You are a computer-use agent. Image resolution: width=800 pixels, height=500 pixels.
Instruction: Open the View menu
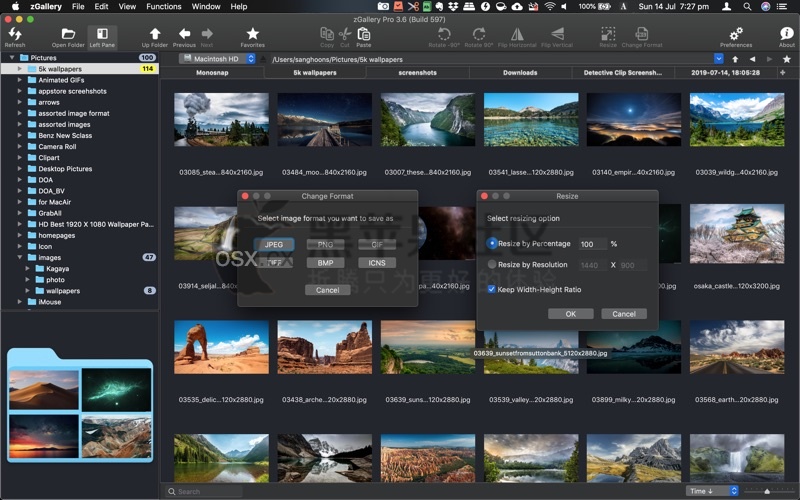(x=127, y=7)
